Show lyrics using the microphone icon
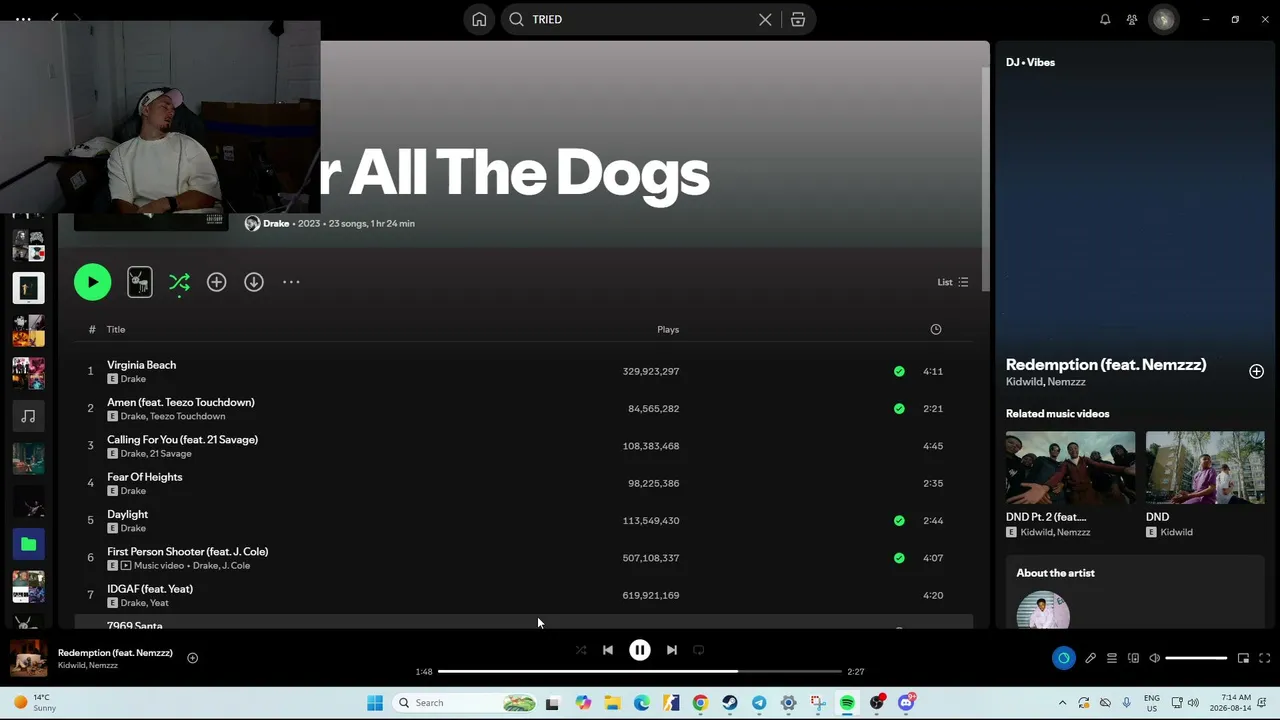Viewport: 1280px width, 720px height. [x=1090, y=658]
